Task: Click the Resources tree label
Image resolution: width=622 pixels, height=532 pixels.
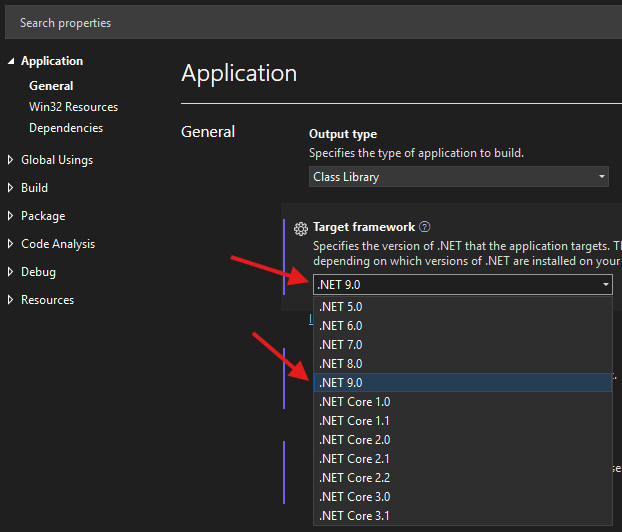Action: (47, 300)
